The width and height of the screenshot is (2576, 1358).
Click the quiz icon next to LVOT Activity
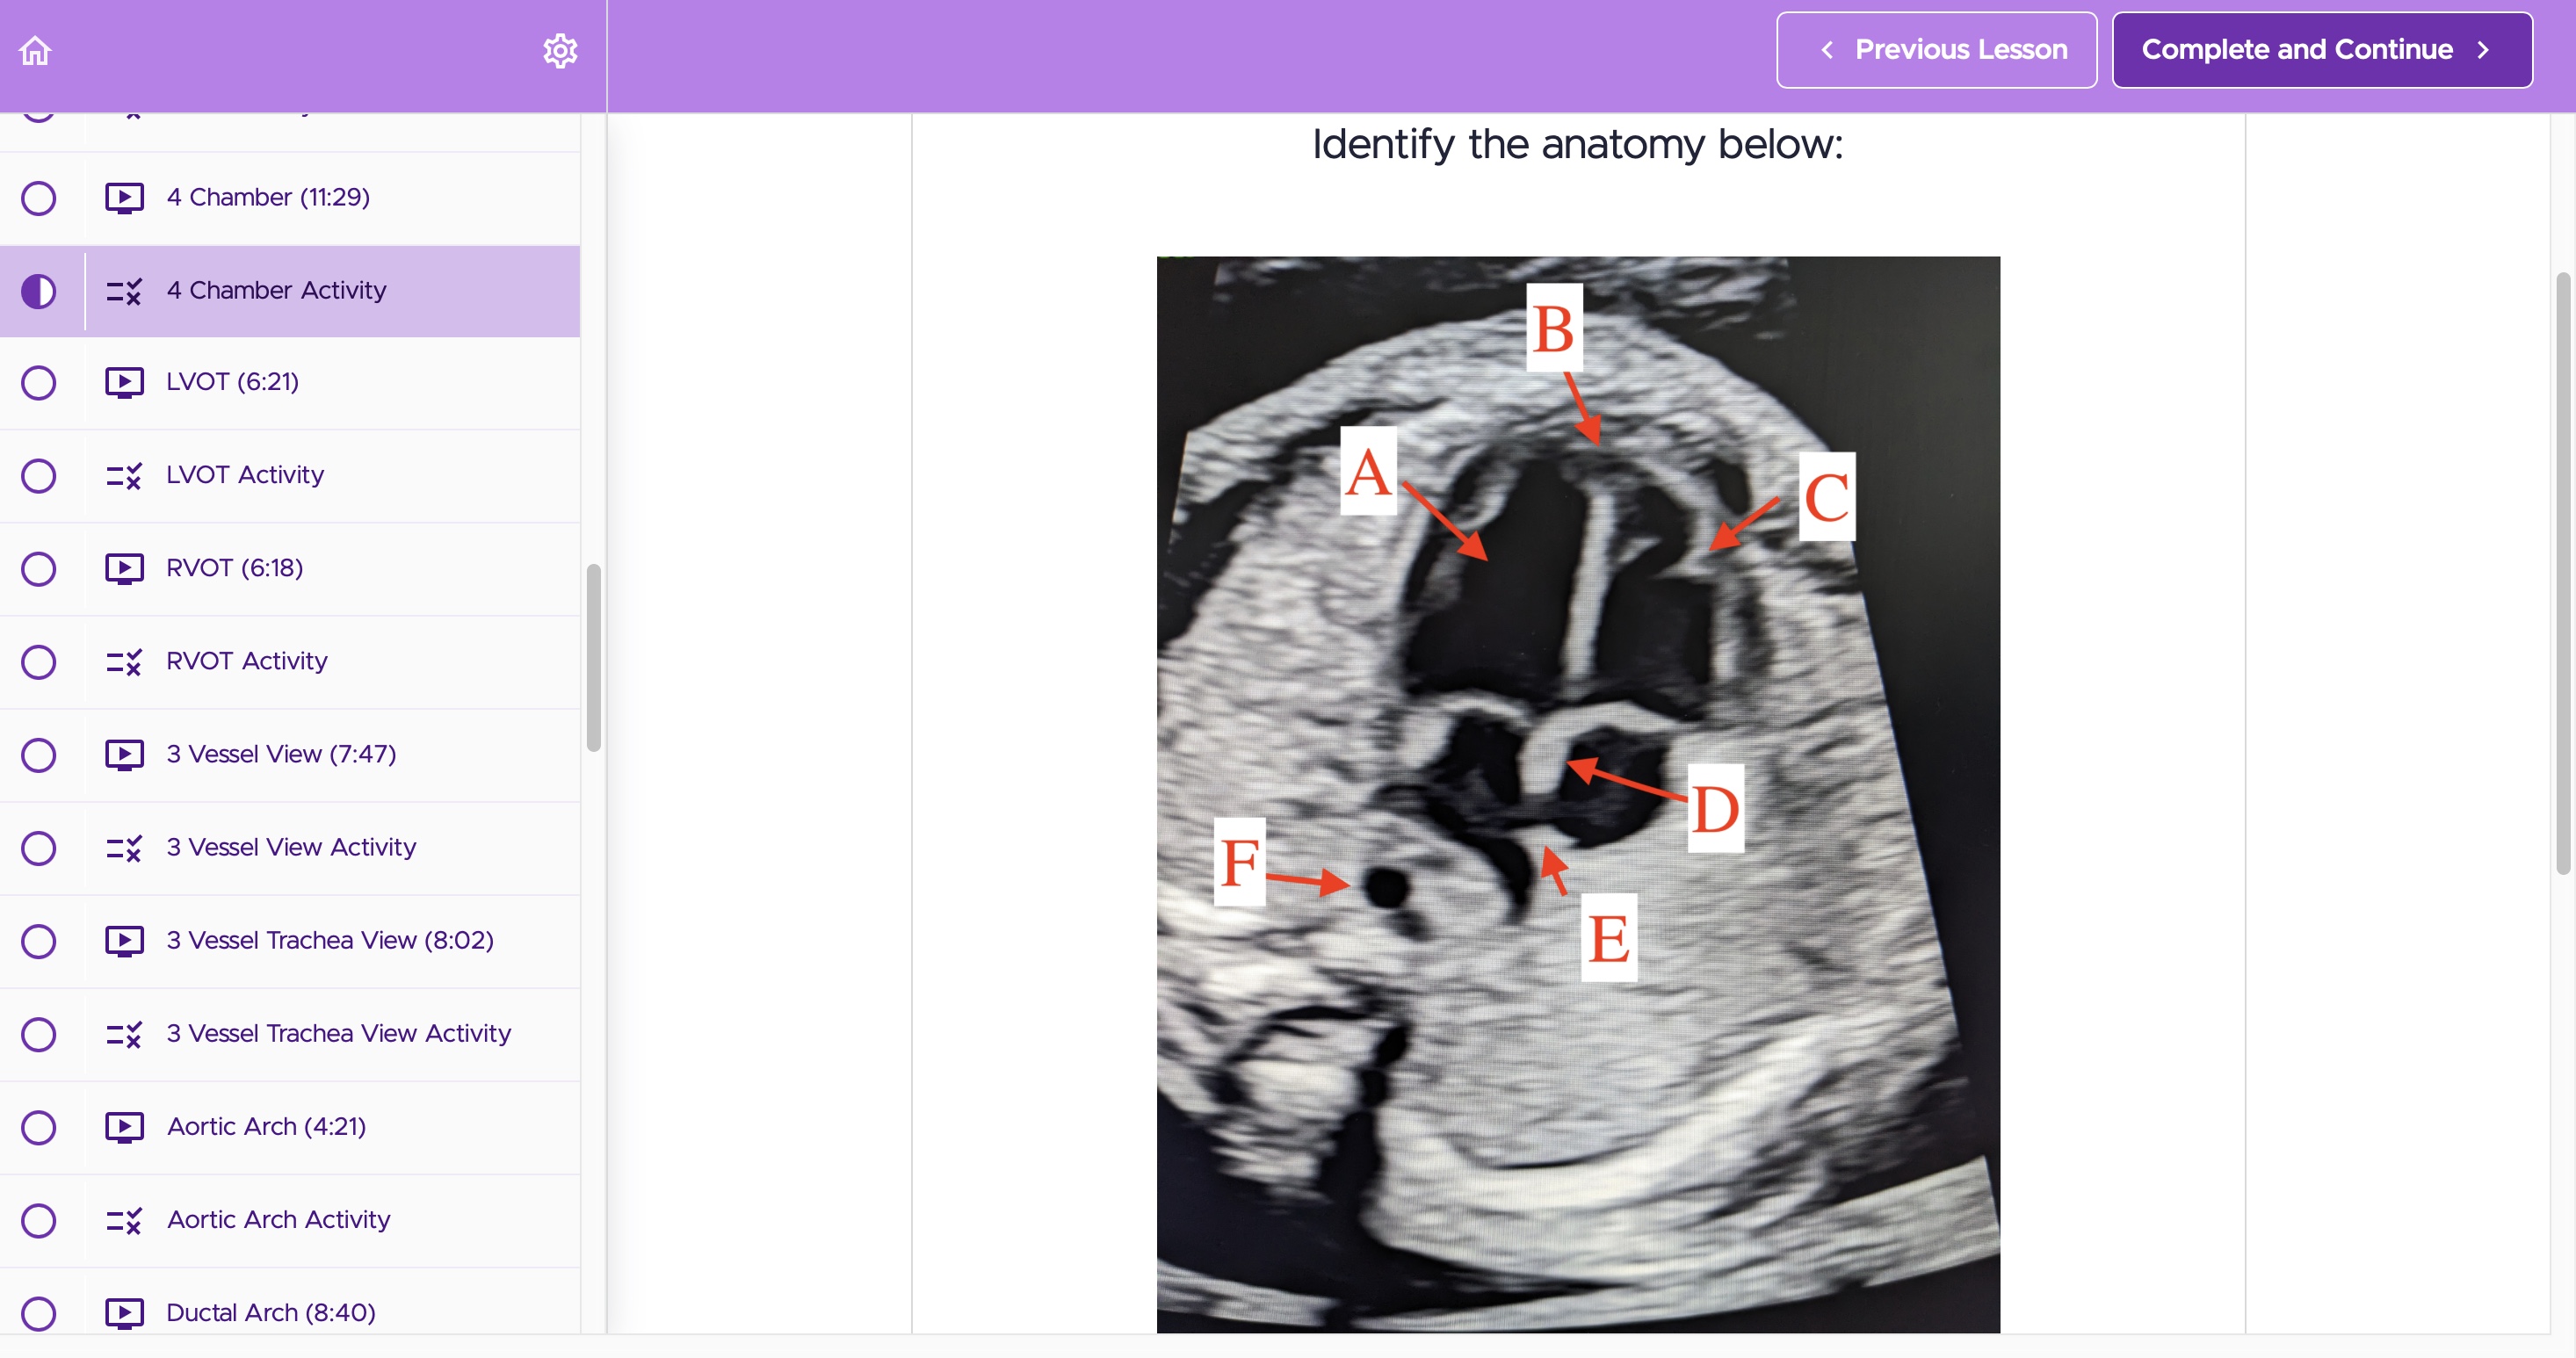[x=124, y=476]
